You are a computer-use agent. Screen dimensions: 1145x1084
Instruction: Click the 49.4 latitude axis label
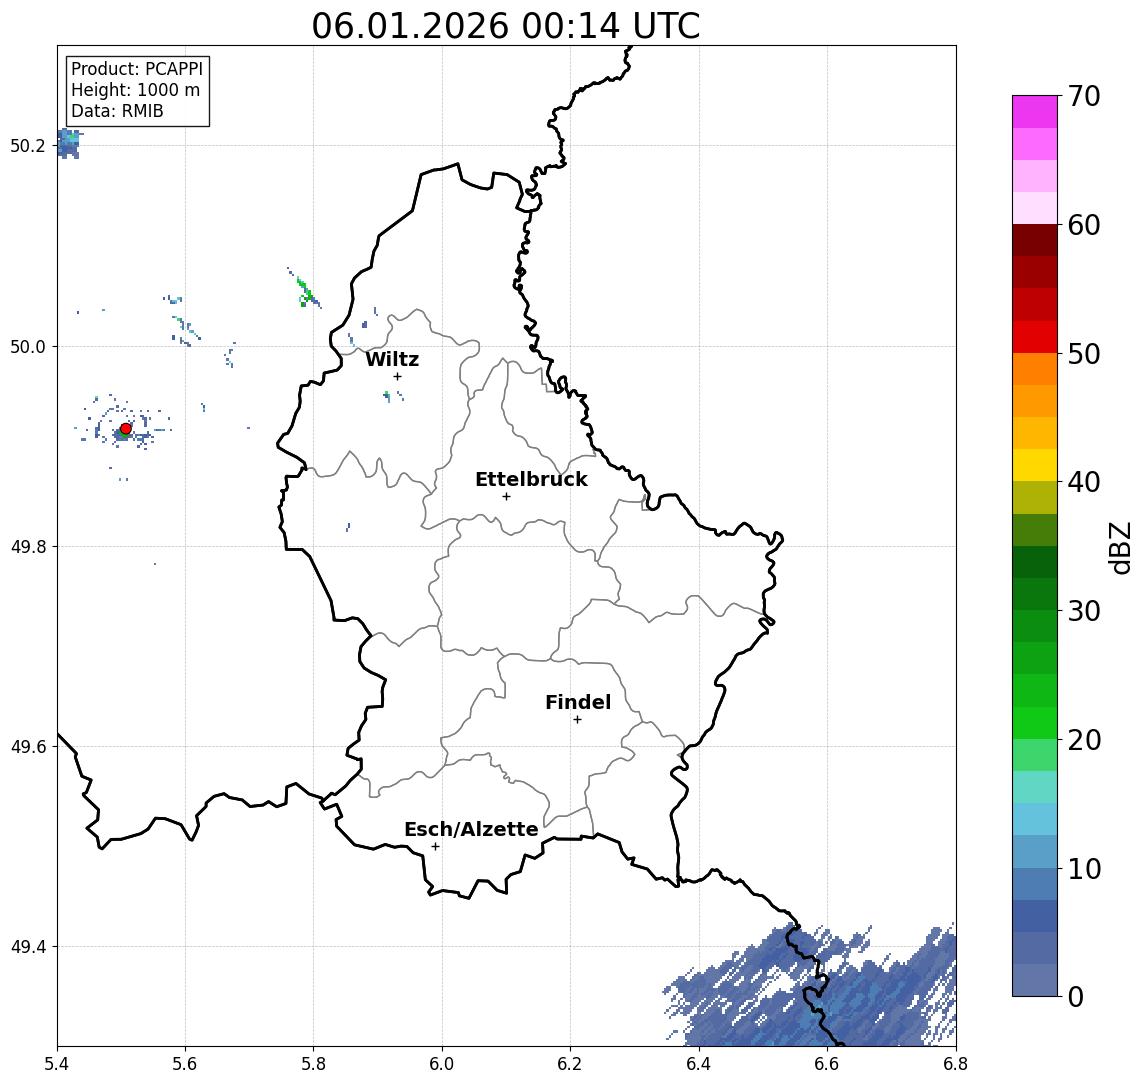[x=28, y=947]
